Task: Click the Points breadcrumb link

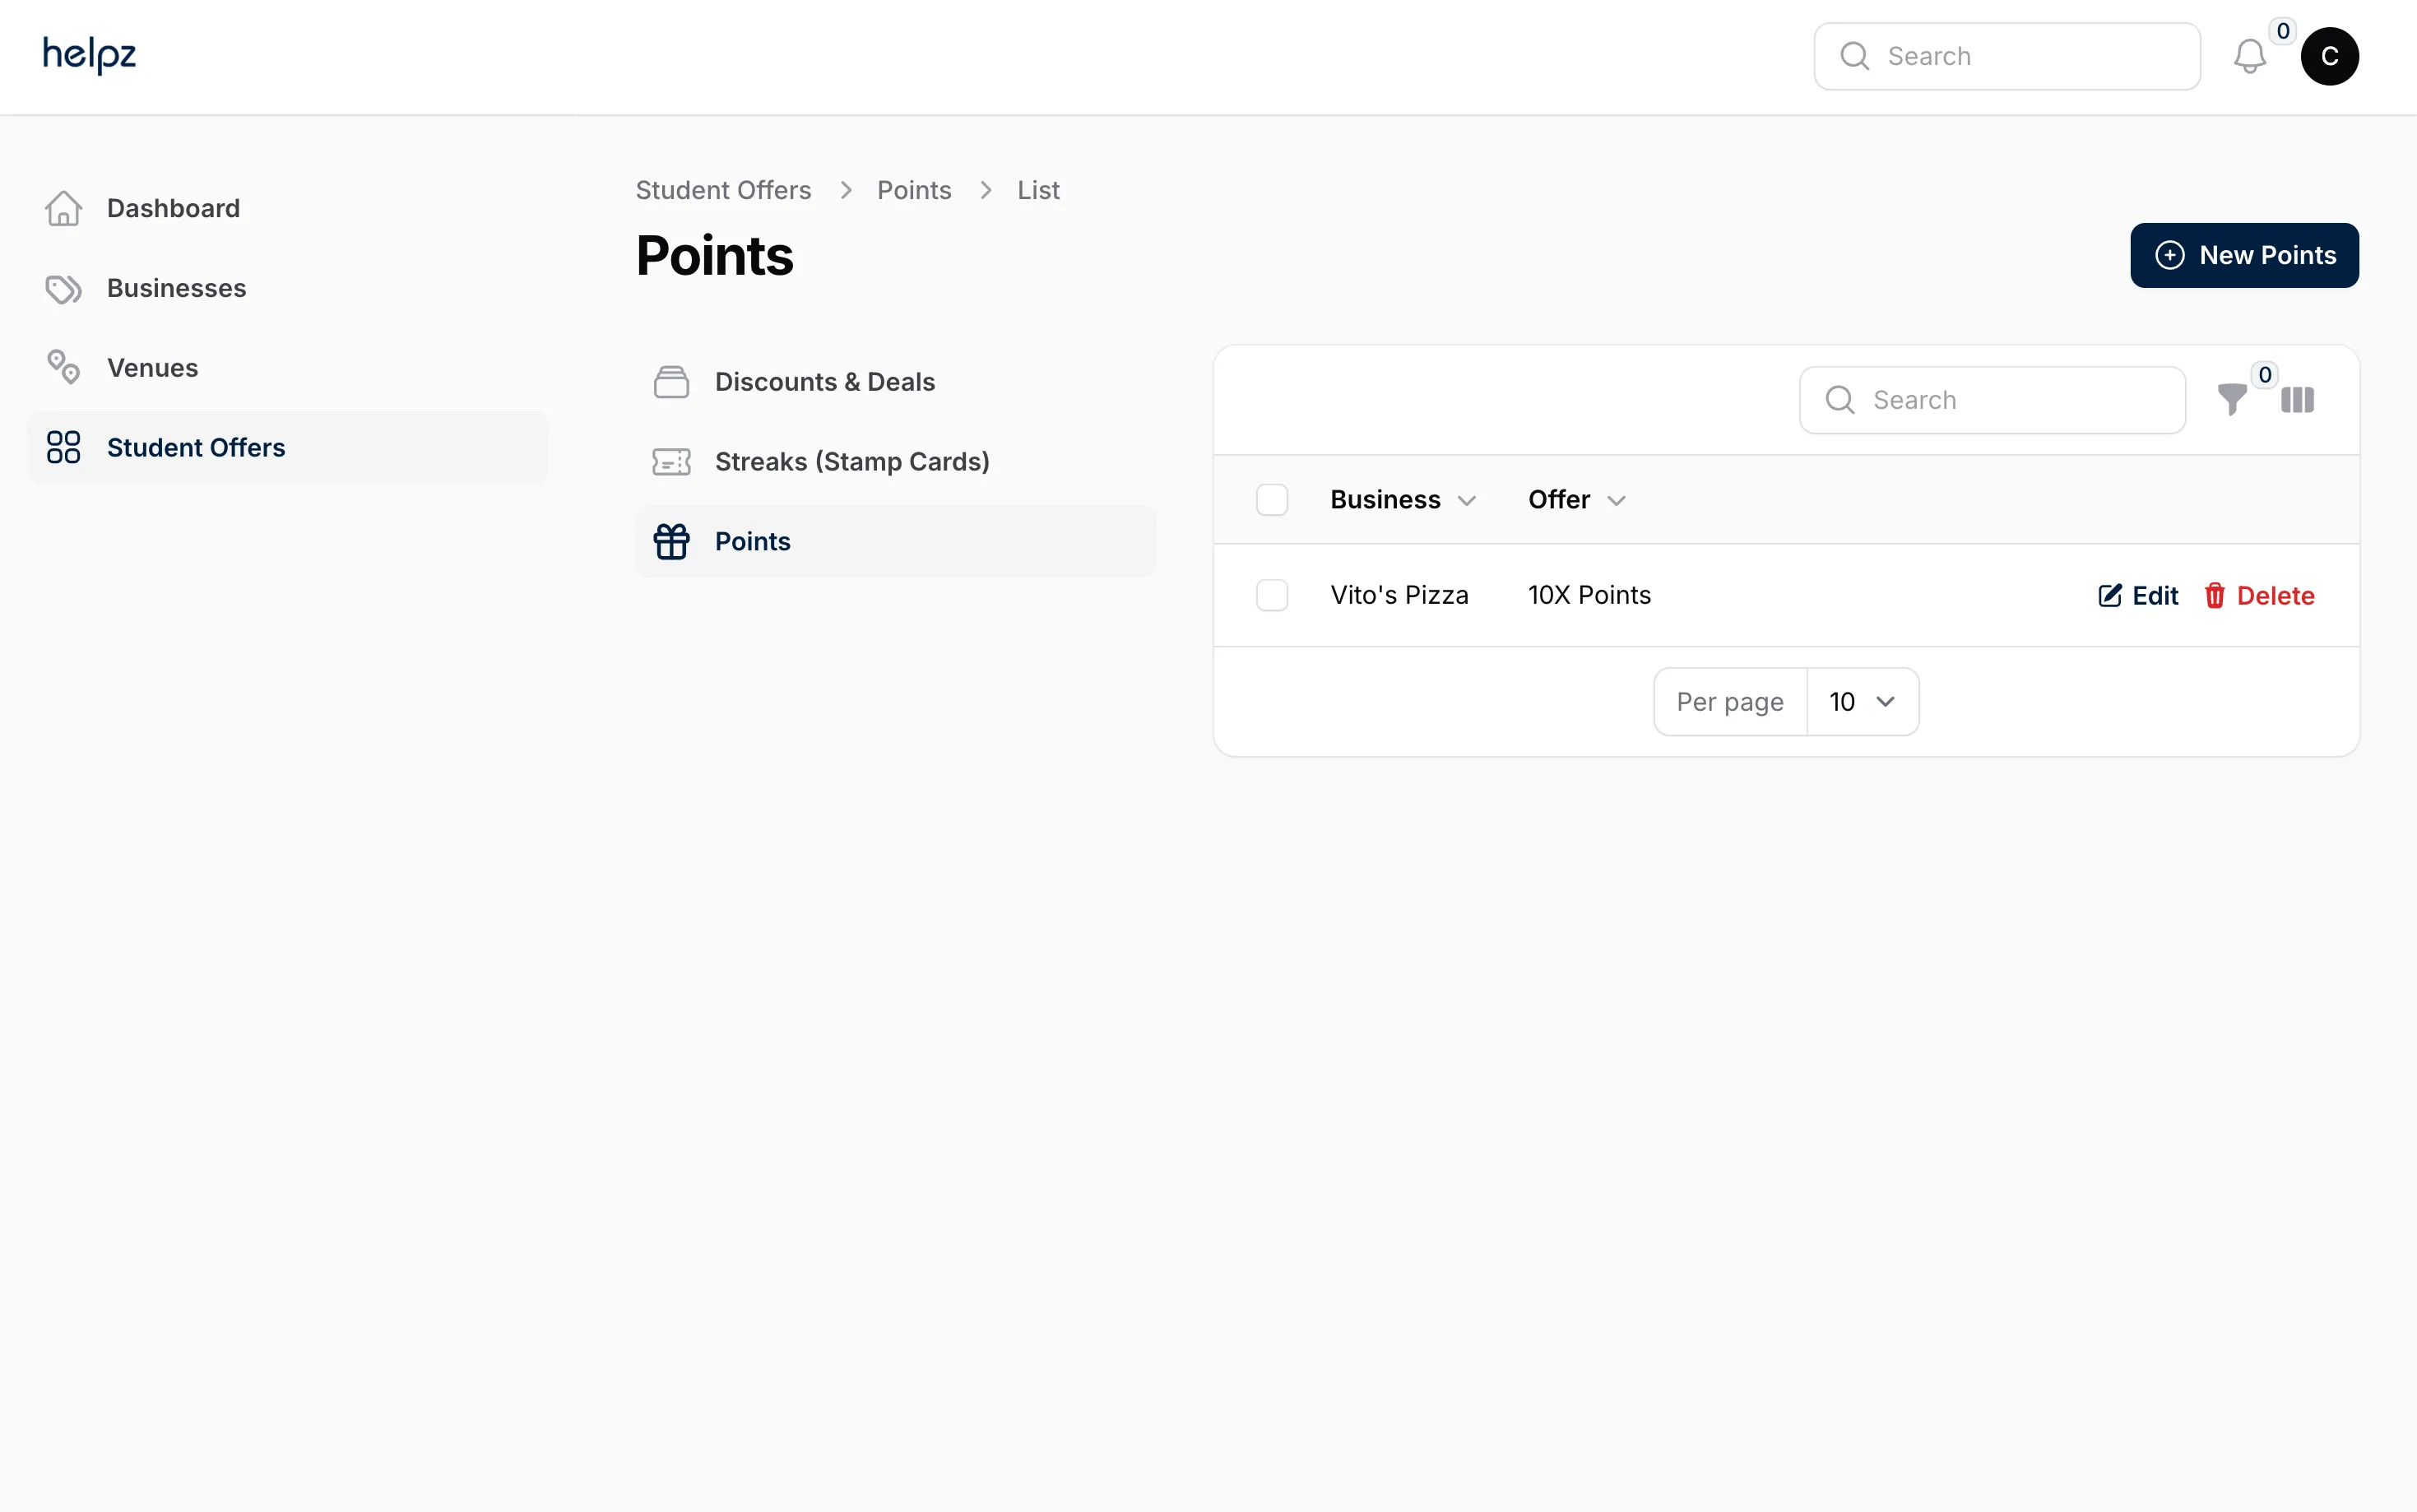Action: pyautogui.click(x=914, y=190)
